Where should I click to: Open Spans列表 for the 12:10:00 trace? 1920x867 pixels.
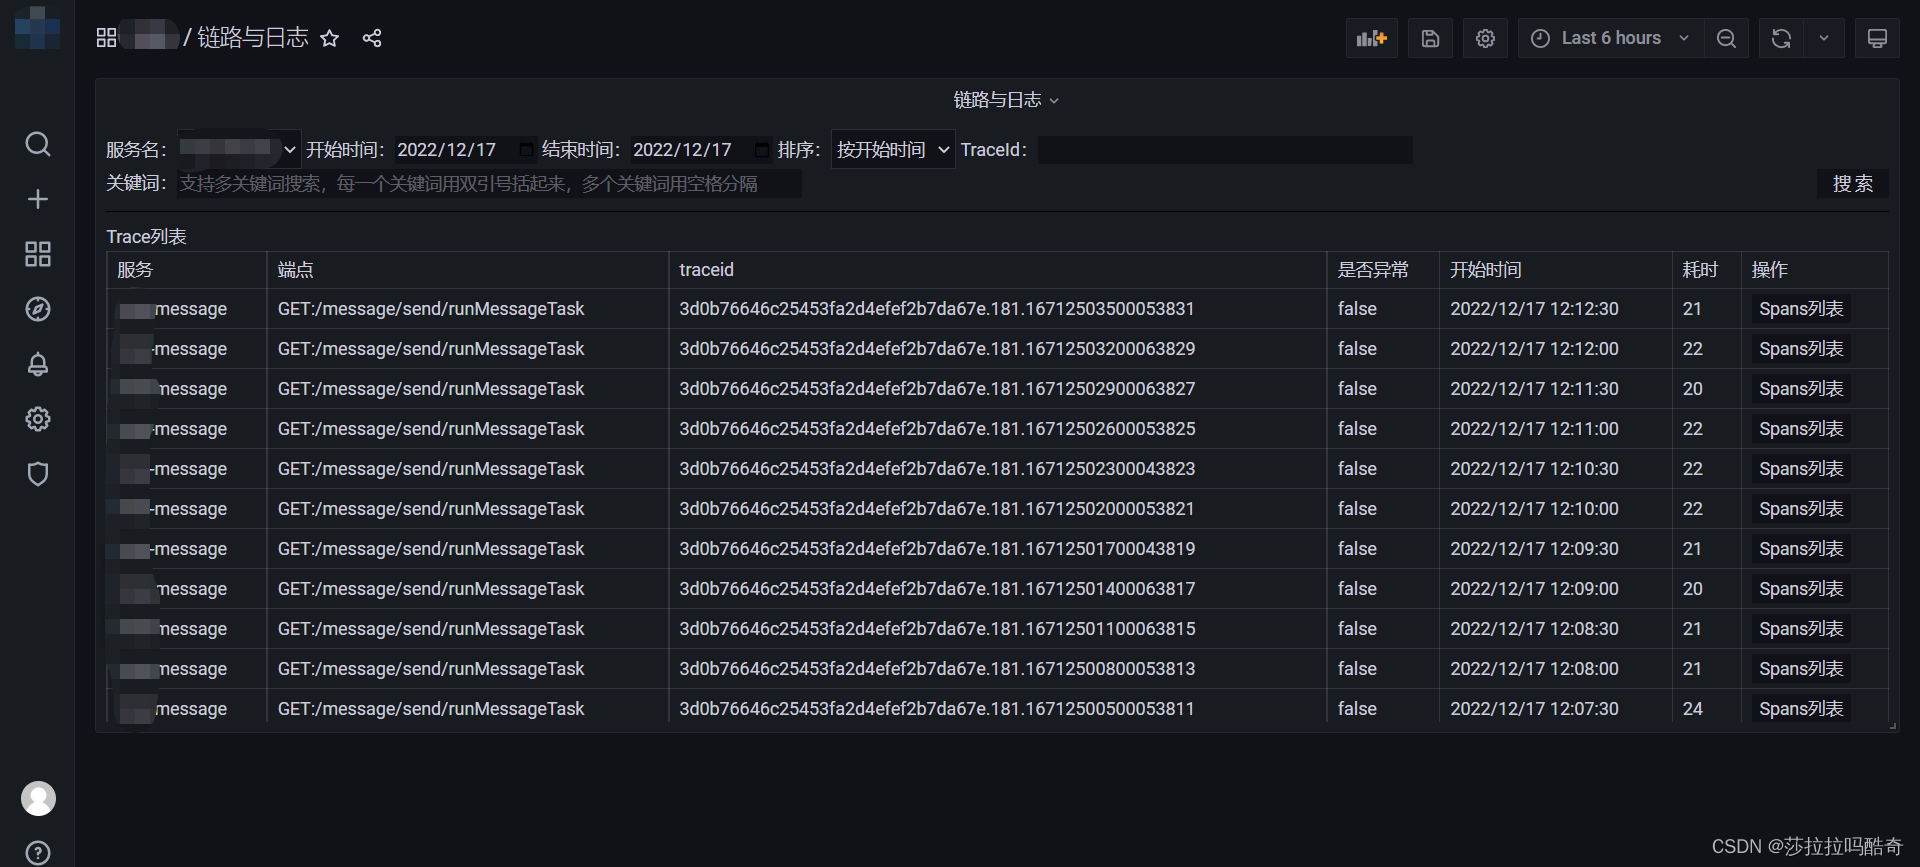pos(1801,509)
